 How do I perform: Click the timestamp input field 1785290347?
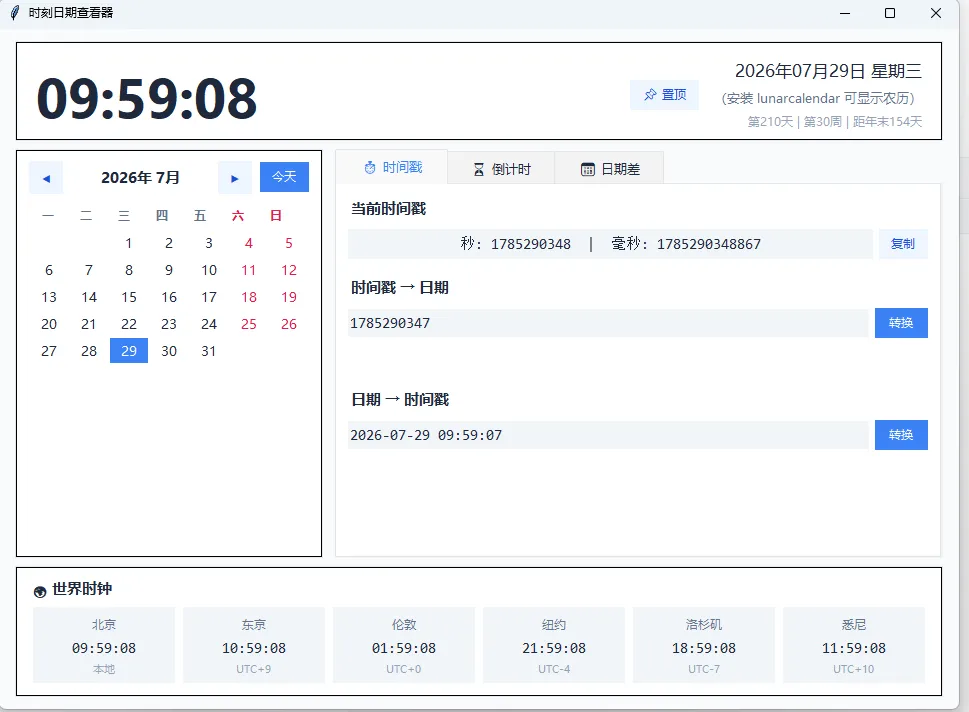coord(608,323)
